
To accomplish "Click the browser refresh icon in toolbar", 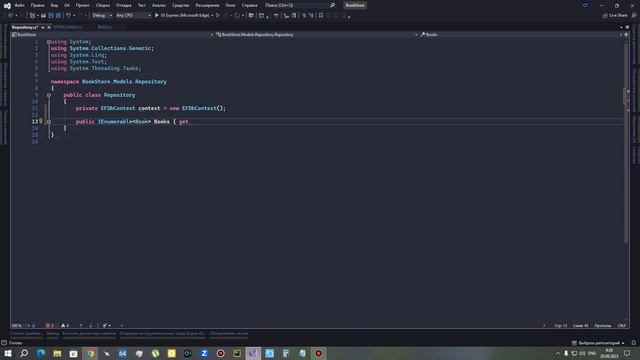I will point(237,16).
